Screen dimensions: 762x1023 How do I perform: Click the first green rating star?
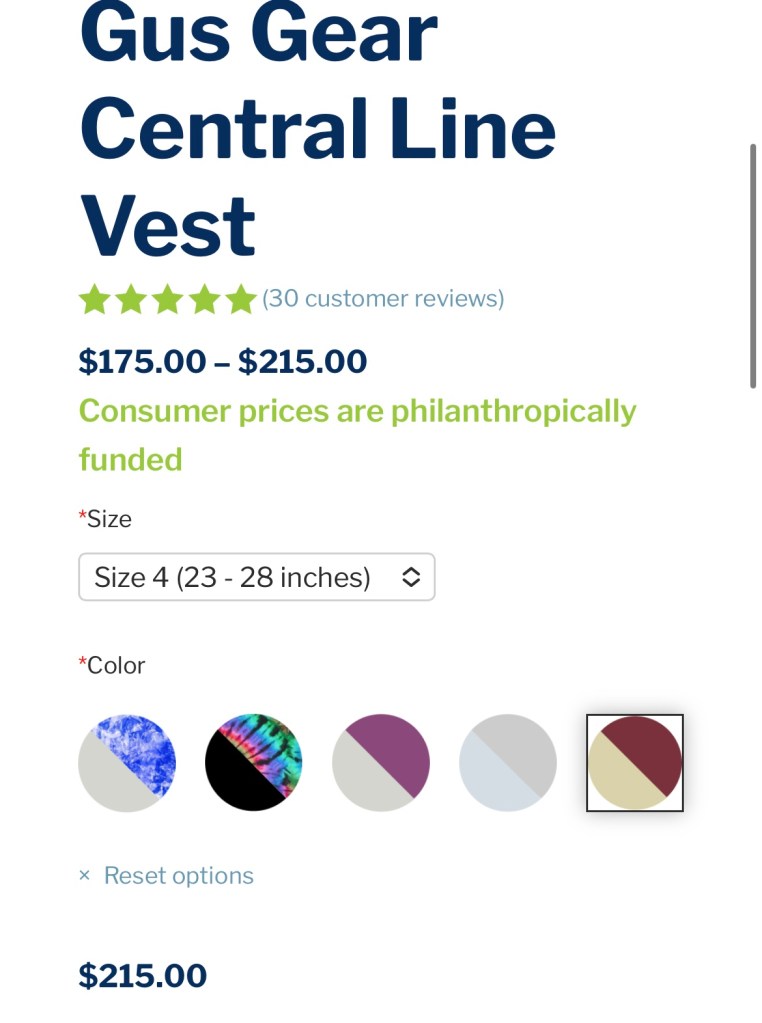[x=94, y=299]
